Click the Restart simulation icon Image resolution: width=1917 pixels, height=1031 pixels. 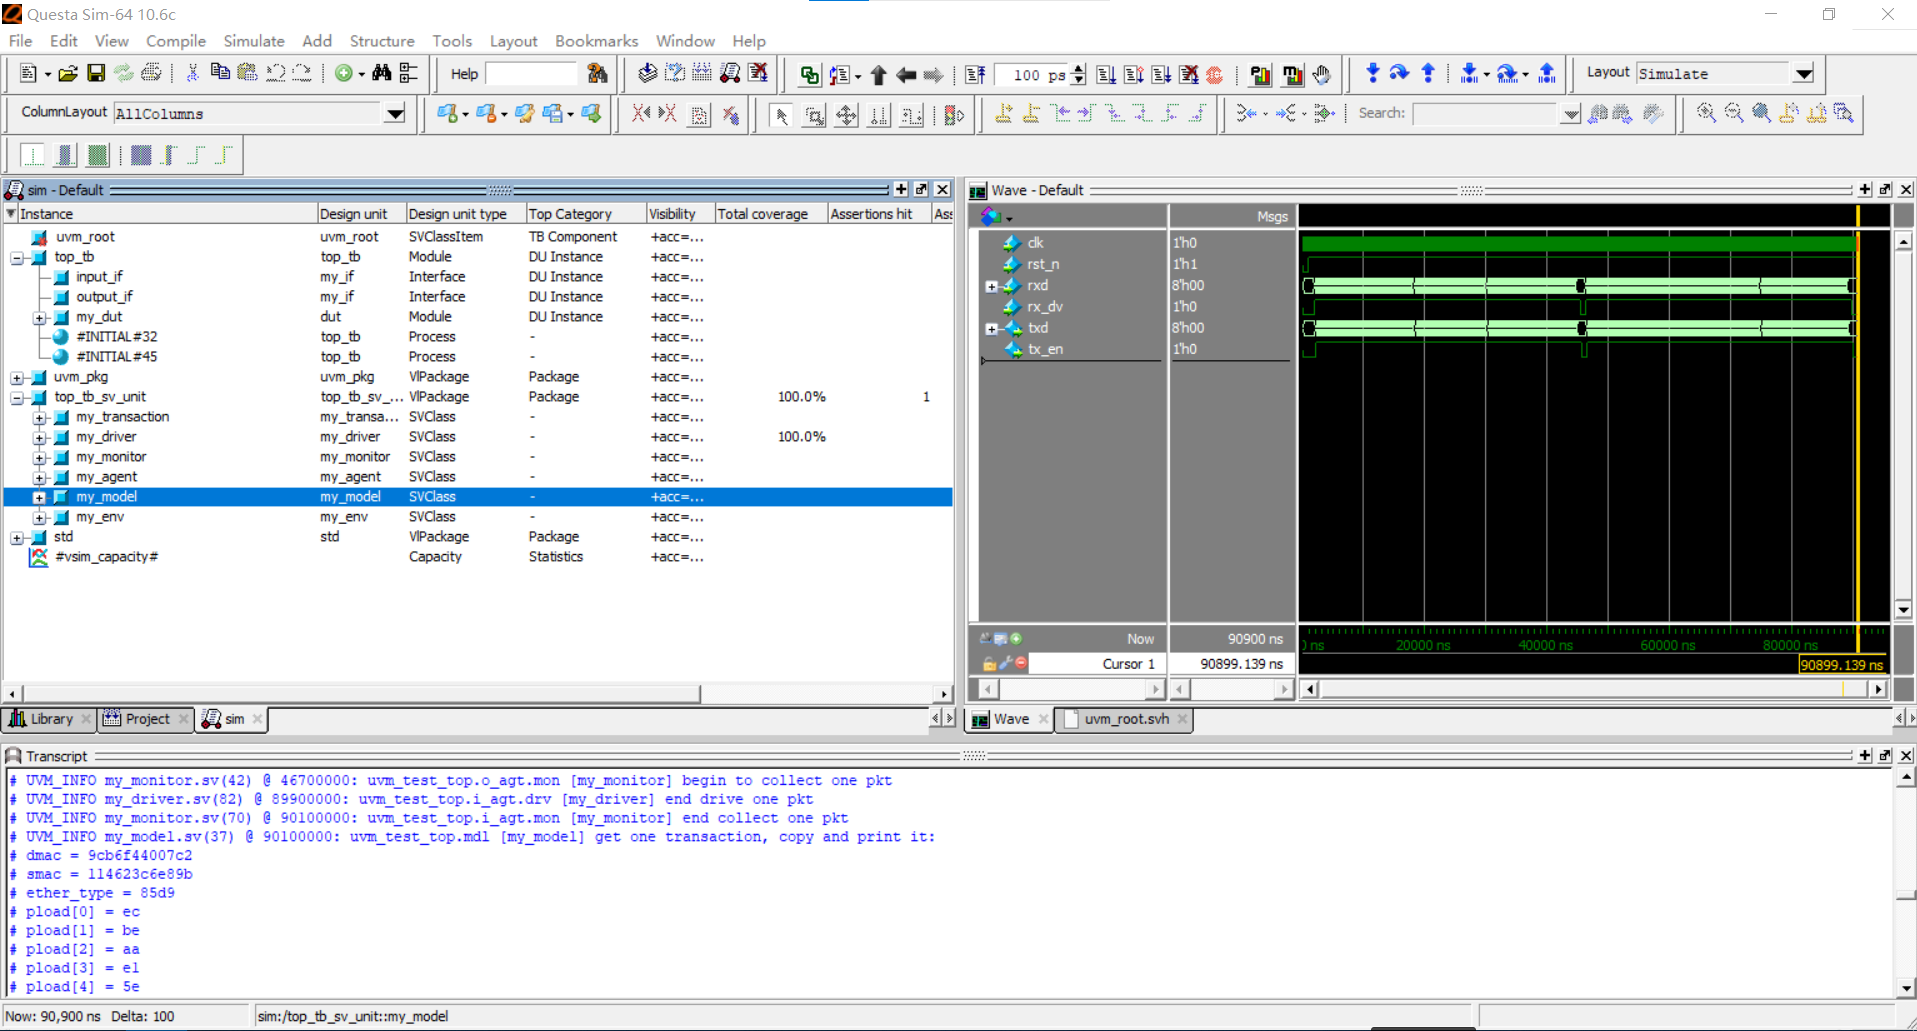point(975,75)
